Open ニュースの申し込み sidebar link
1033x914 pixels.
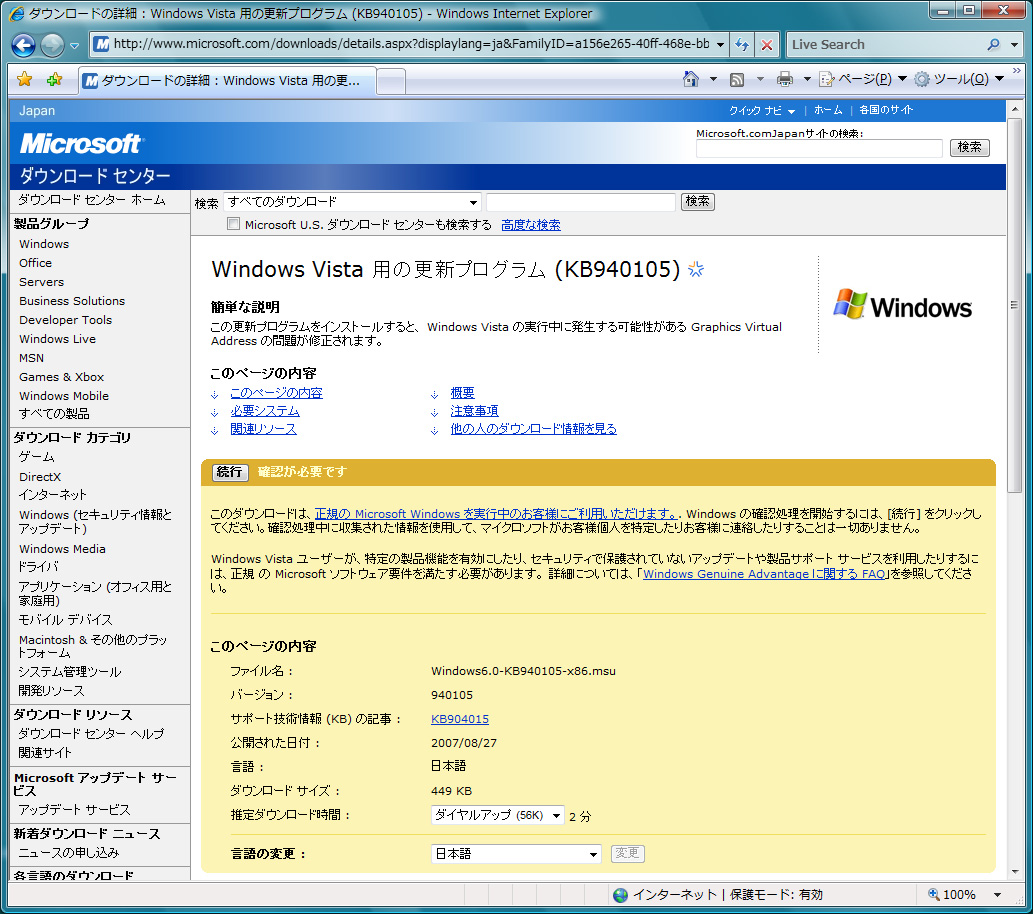coord(69,853)
